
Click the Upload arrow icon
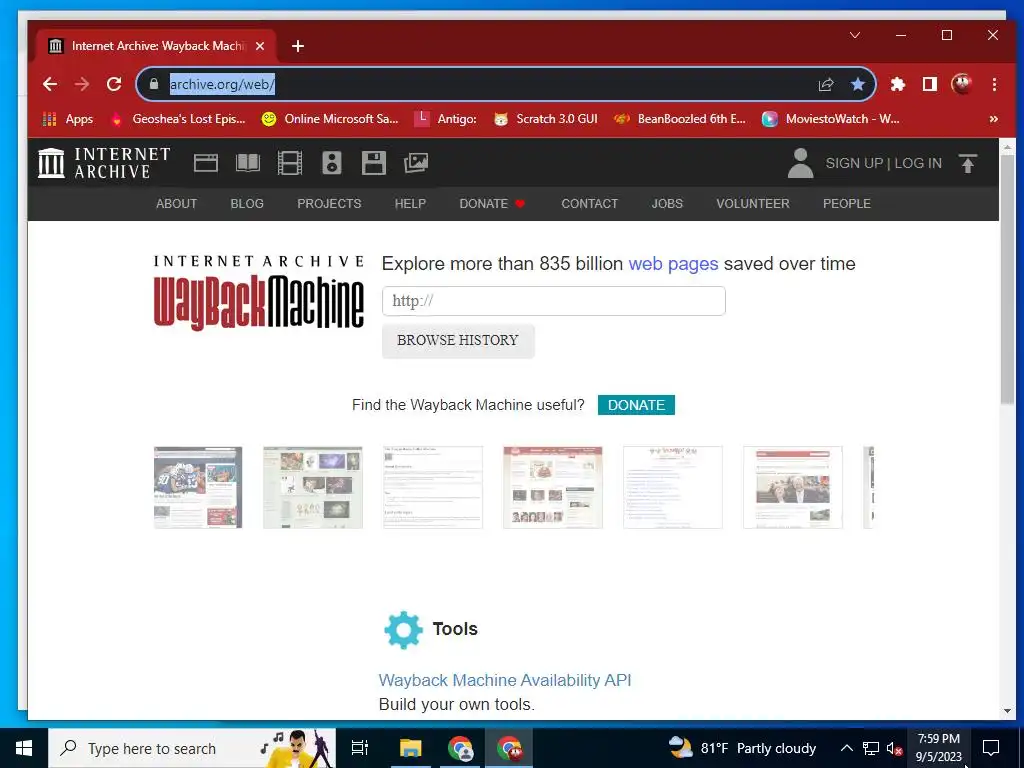[968, 163]
